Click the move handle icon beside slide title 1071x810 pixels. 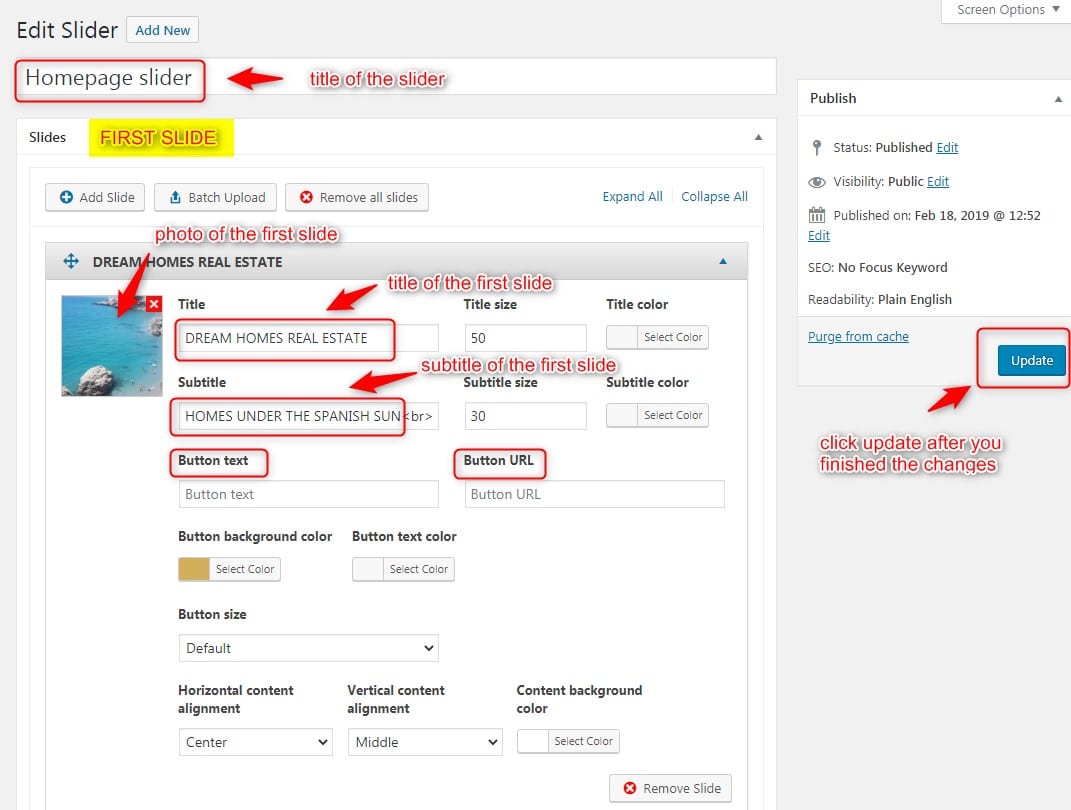tap(71, 262)
